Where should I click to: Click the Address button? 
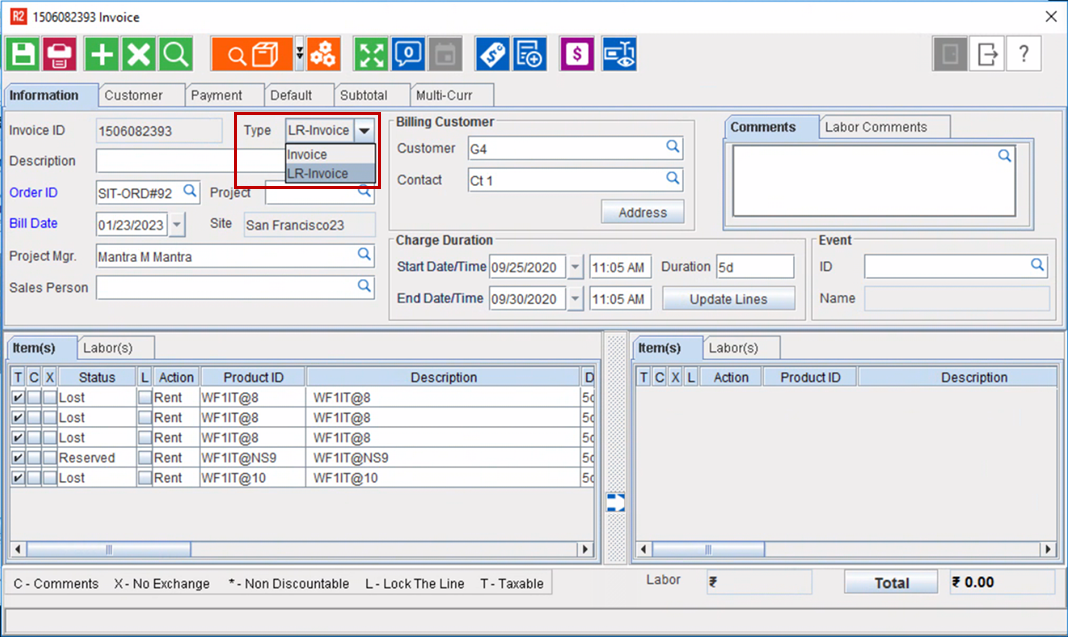pos(642,212)
